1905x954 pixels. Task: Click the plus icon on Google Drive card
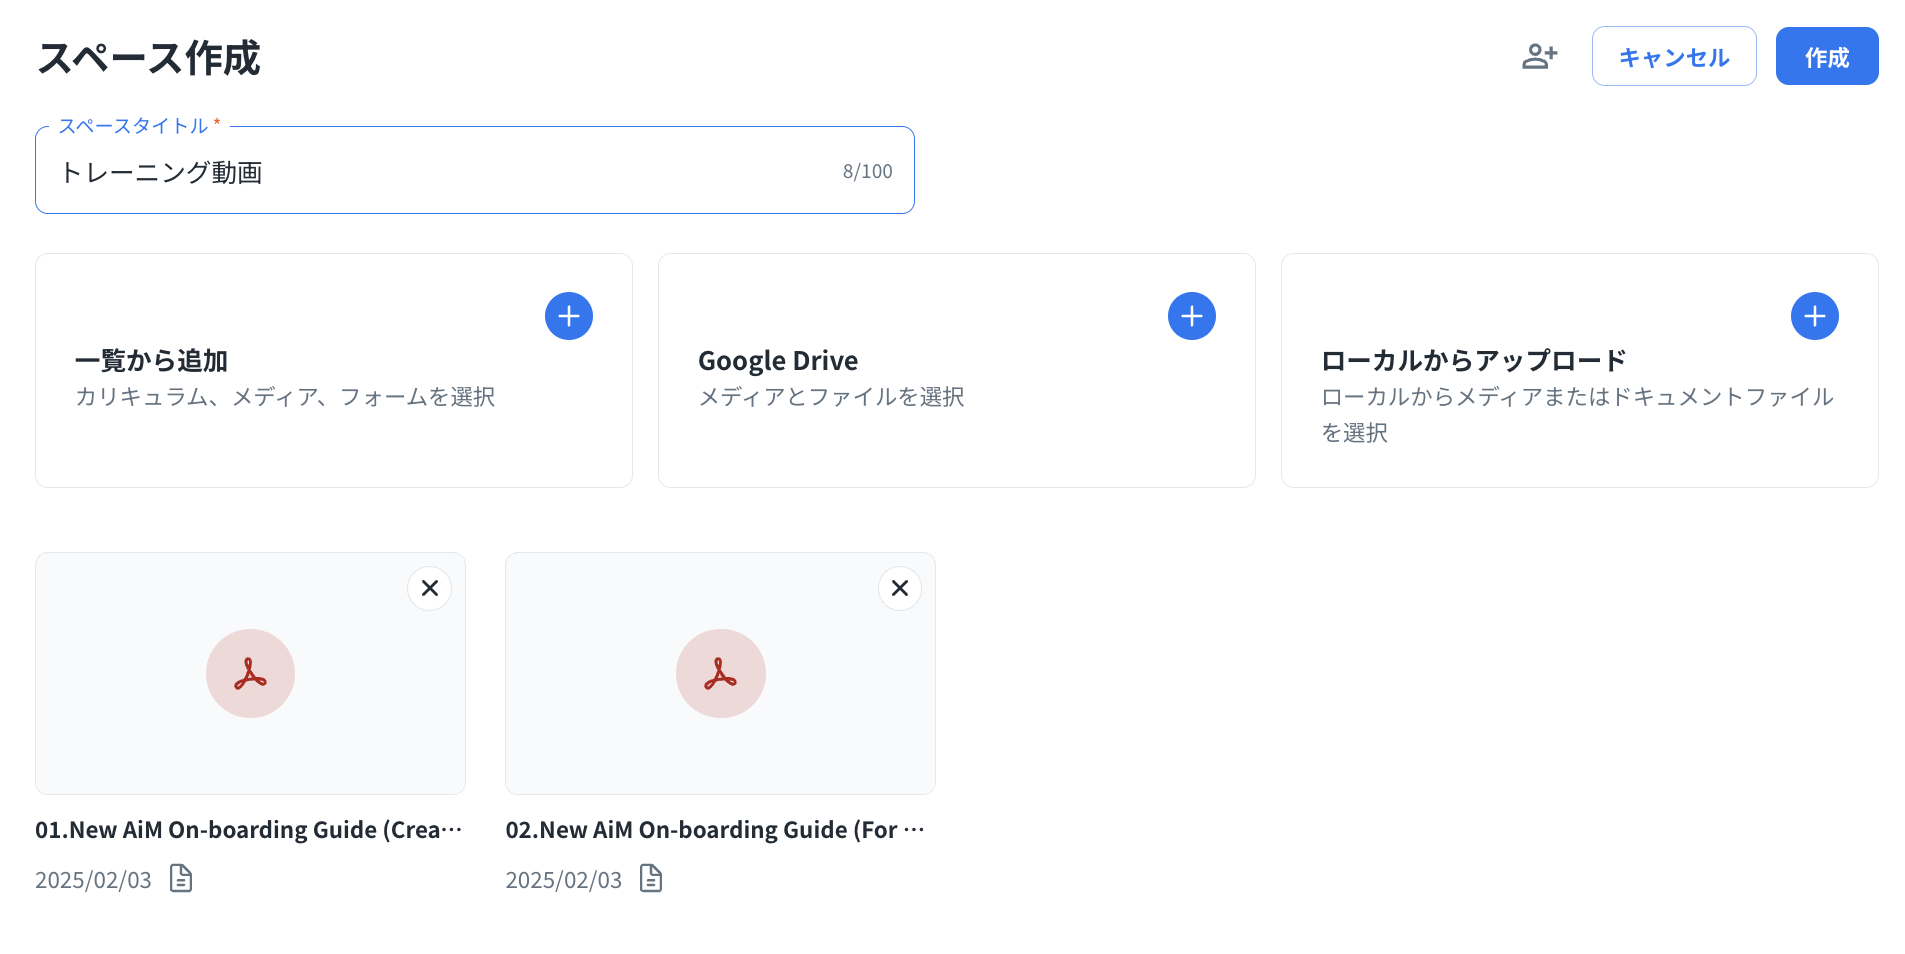click(x=1192, y=316)
